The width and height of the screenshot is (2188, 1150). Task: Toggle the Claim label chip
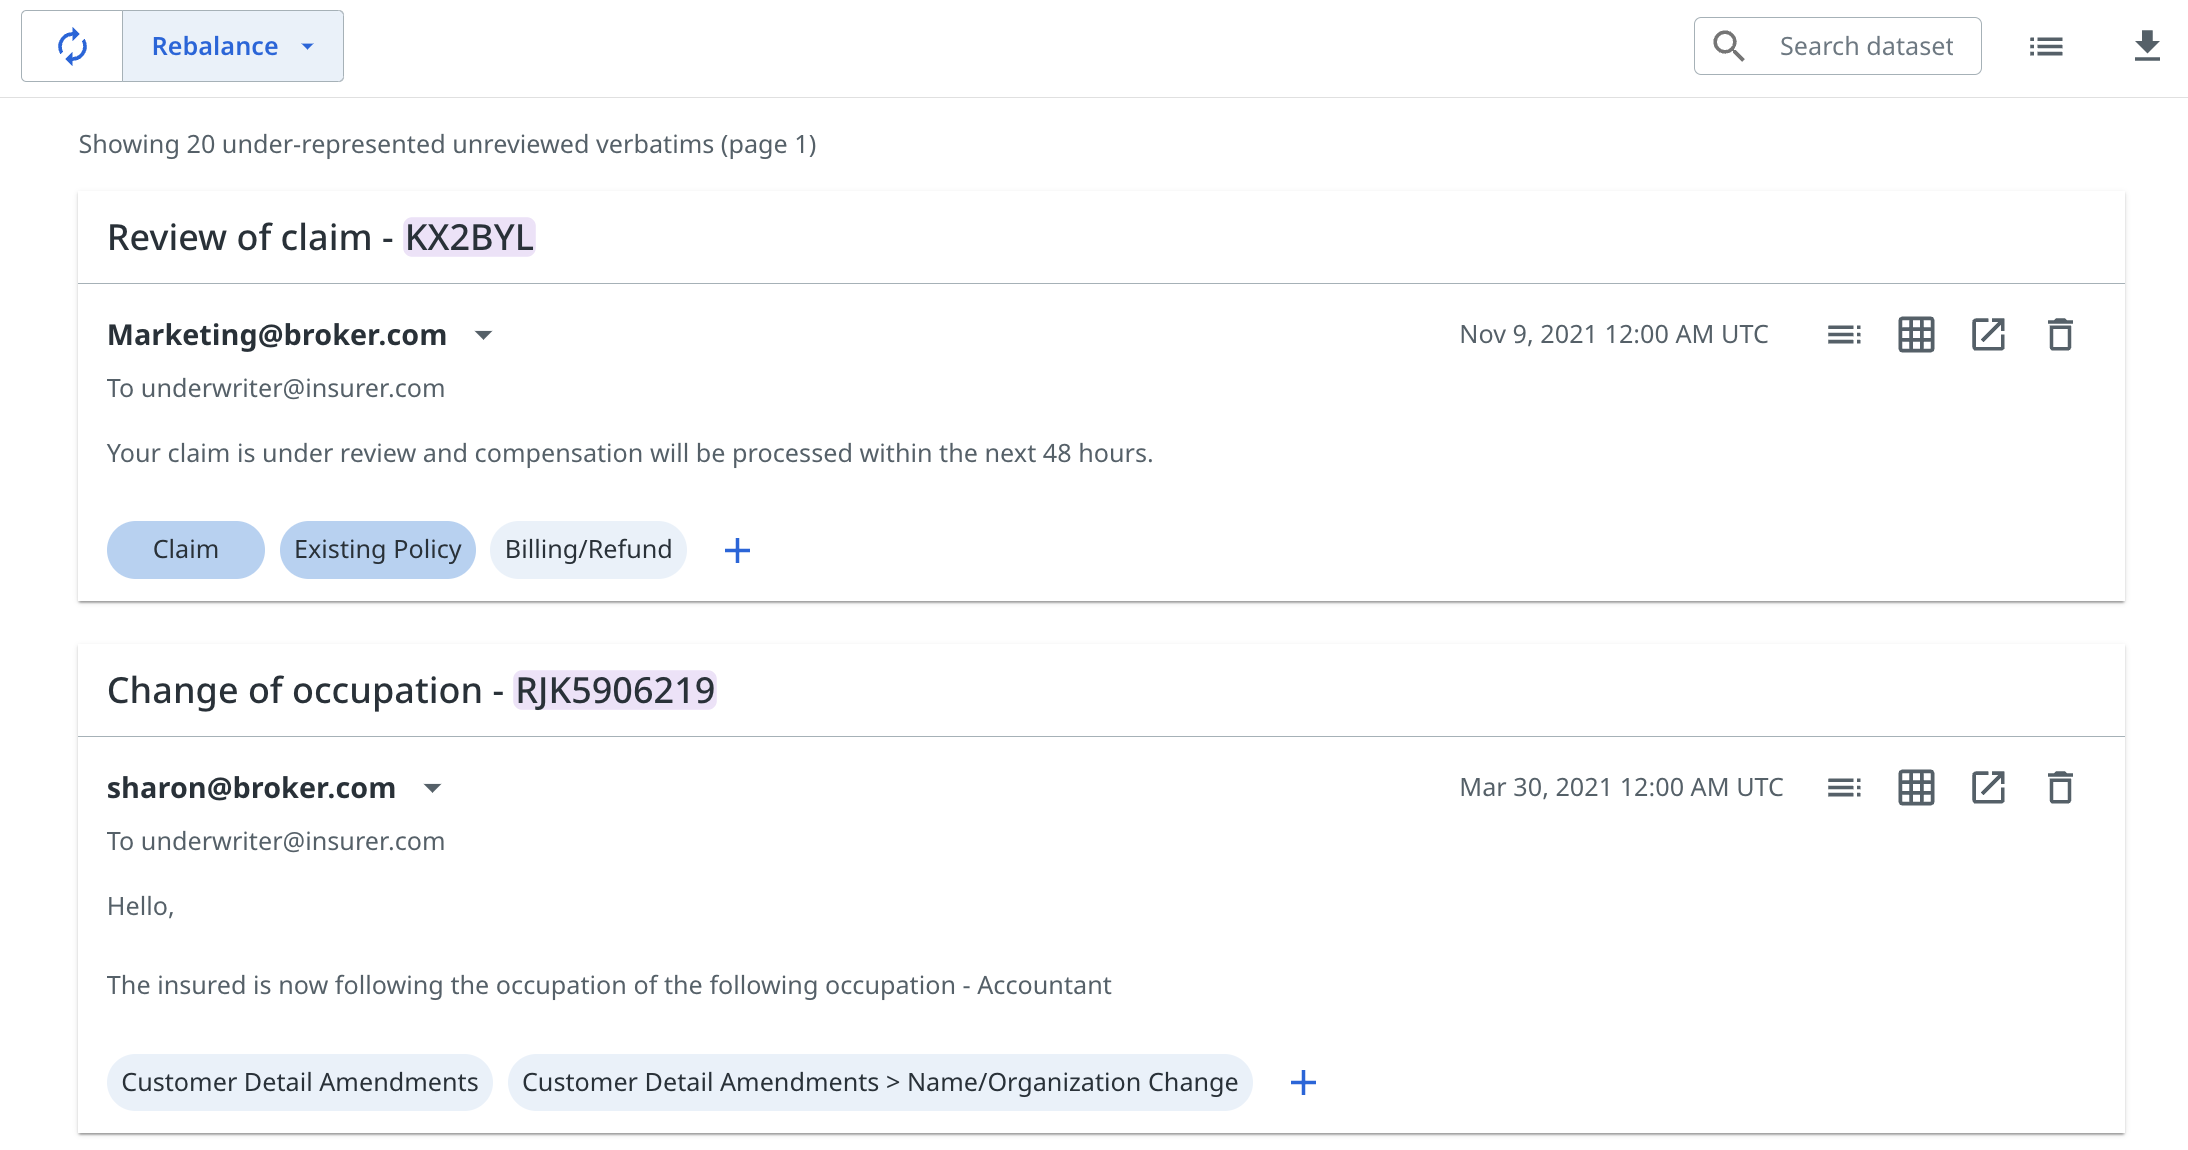point(185,550)
